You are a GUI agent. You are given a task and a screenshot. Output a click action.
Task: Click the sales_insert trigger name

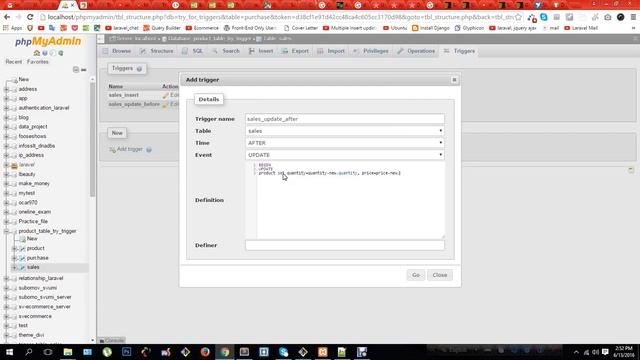123,95
